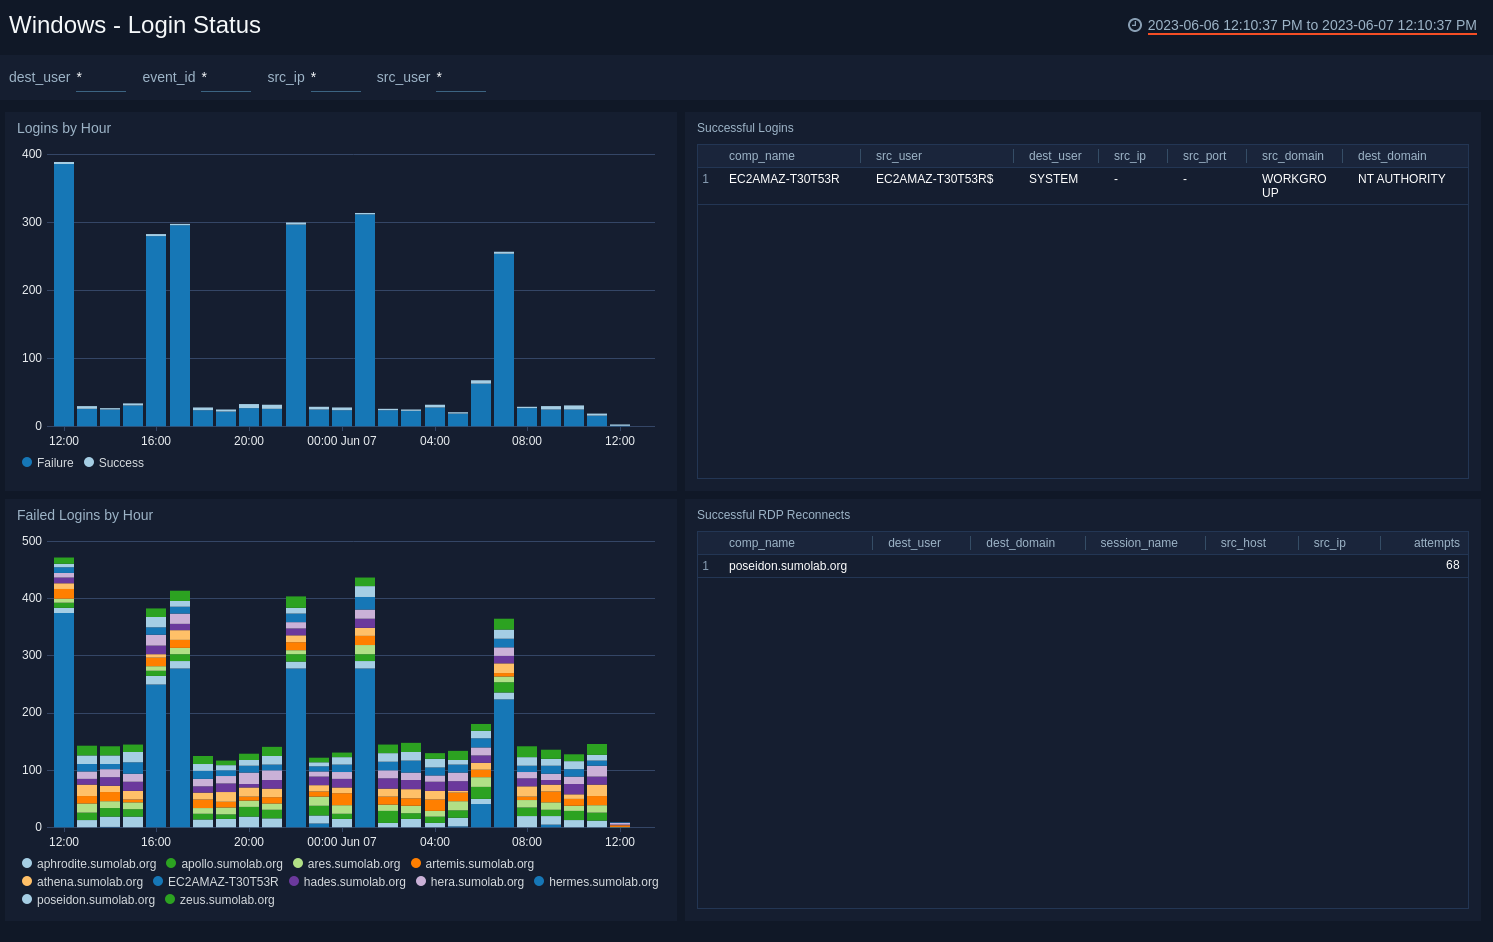
Task: Click the clock icon beside the time range
Action: [x=1135, y=25]
